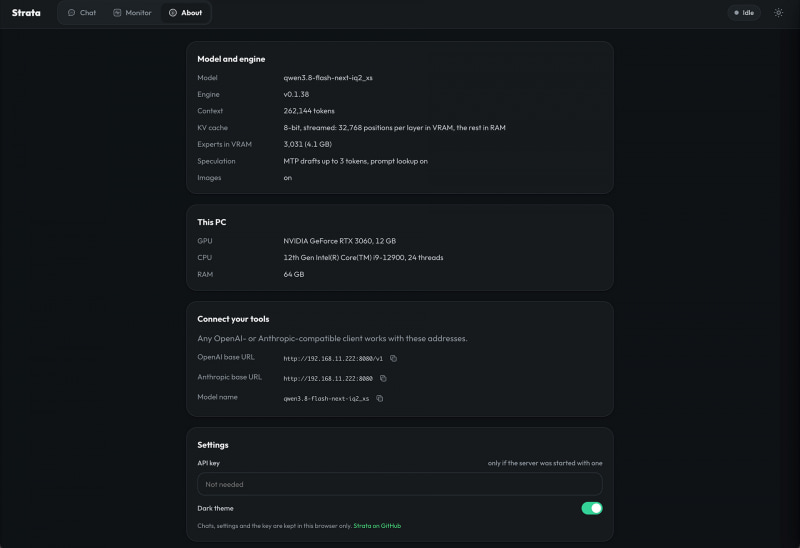The height and width of the screenshot is (548, 800).
Task: Click the hint only if the server was started with one
Action: (545, 463)
